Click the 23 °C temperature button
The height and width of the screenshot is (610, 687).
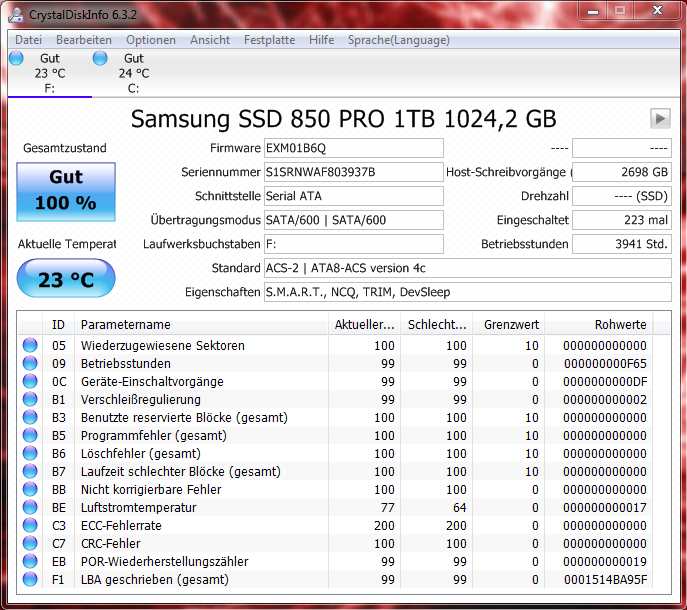click(66, 278)
